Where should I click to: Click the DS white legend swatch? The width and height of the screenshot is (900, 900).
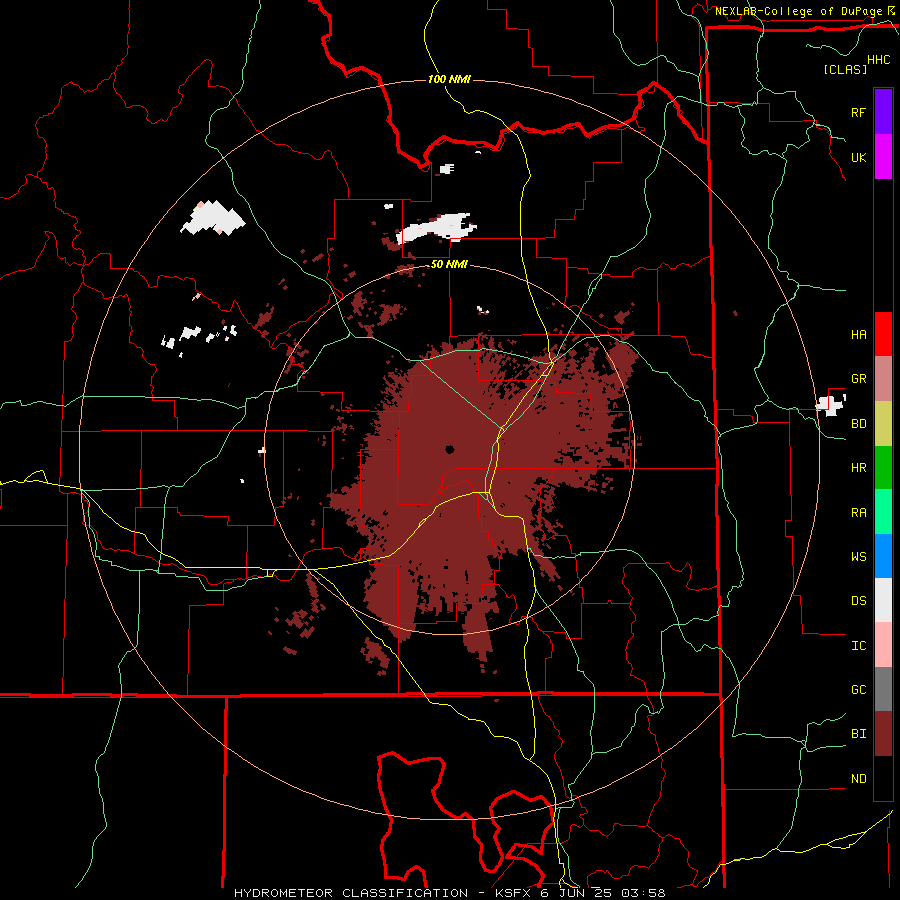tap(883, 600)
